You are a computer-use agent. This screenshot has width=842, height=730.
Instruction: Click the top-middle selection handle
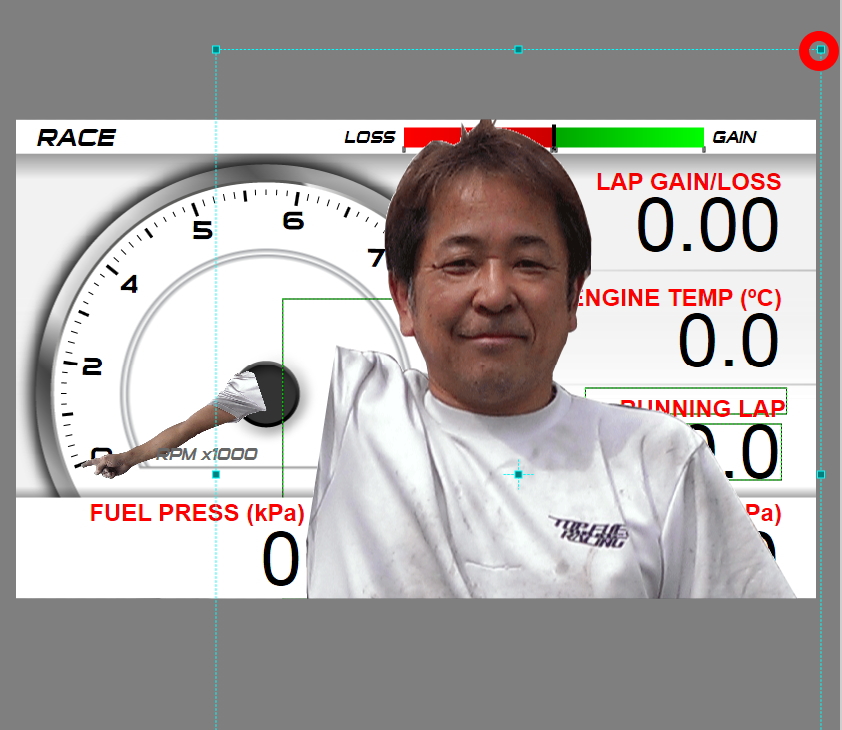pyautogui.click(x=518, y=49)
